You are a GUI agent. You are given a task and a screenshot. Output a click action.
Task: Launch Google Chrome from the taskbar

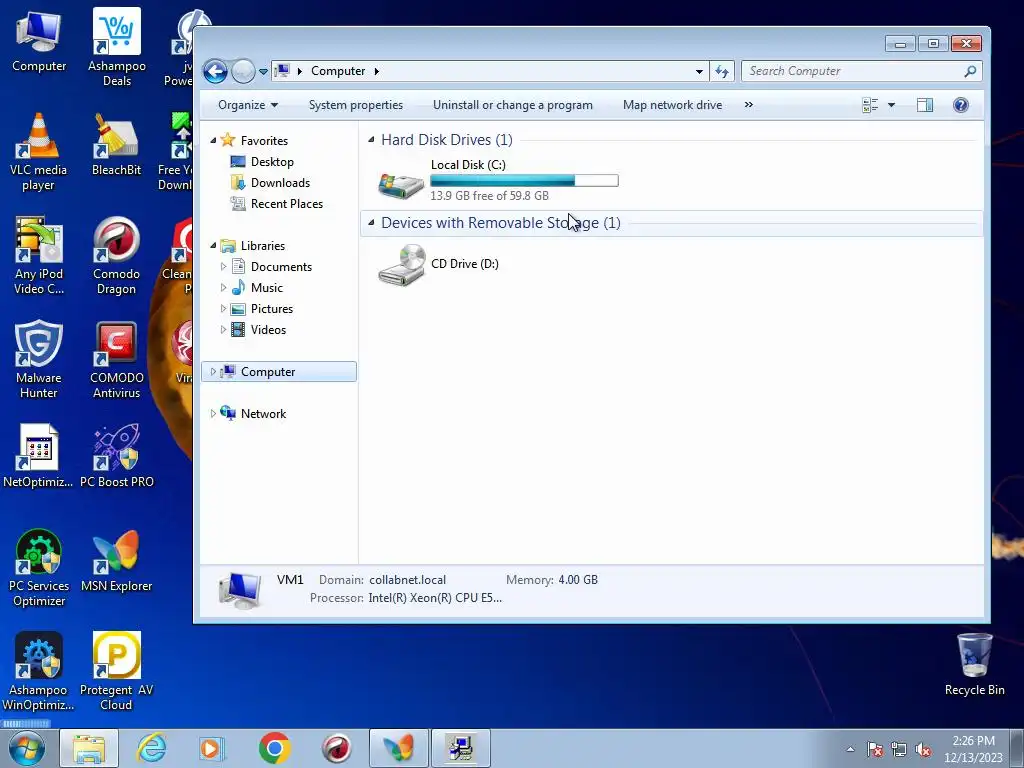[274, 748]
